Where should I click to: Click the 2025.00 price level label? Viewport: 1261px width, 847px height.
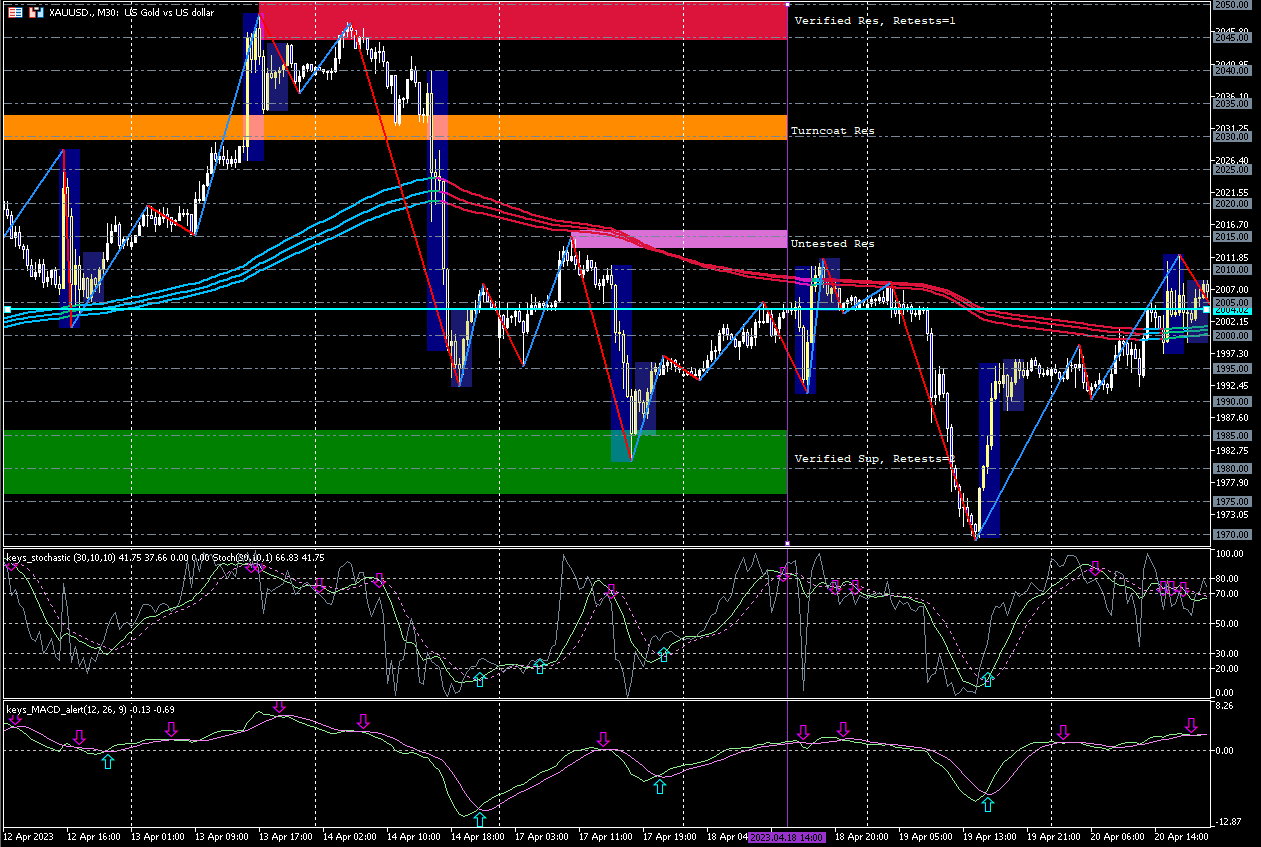1234,170
